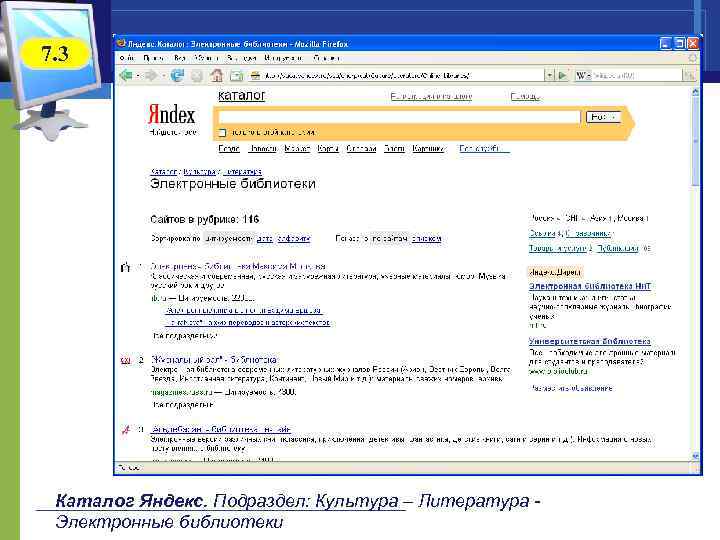Click the vertical scrollbar thumb
The image size is (720, 540).
(695, 140)
